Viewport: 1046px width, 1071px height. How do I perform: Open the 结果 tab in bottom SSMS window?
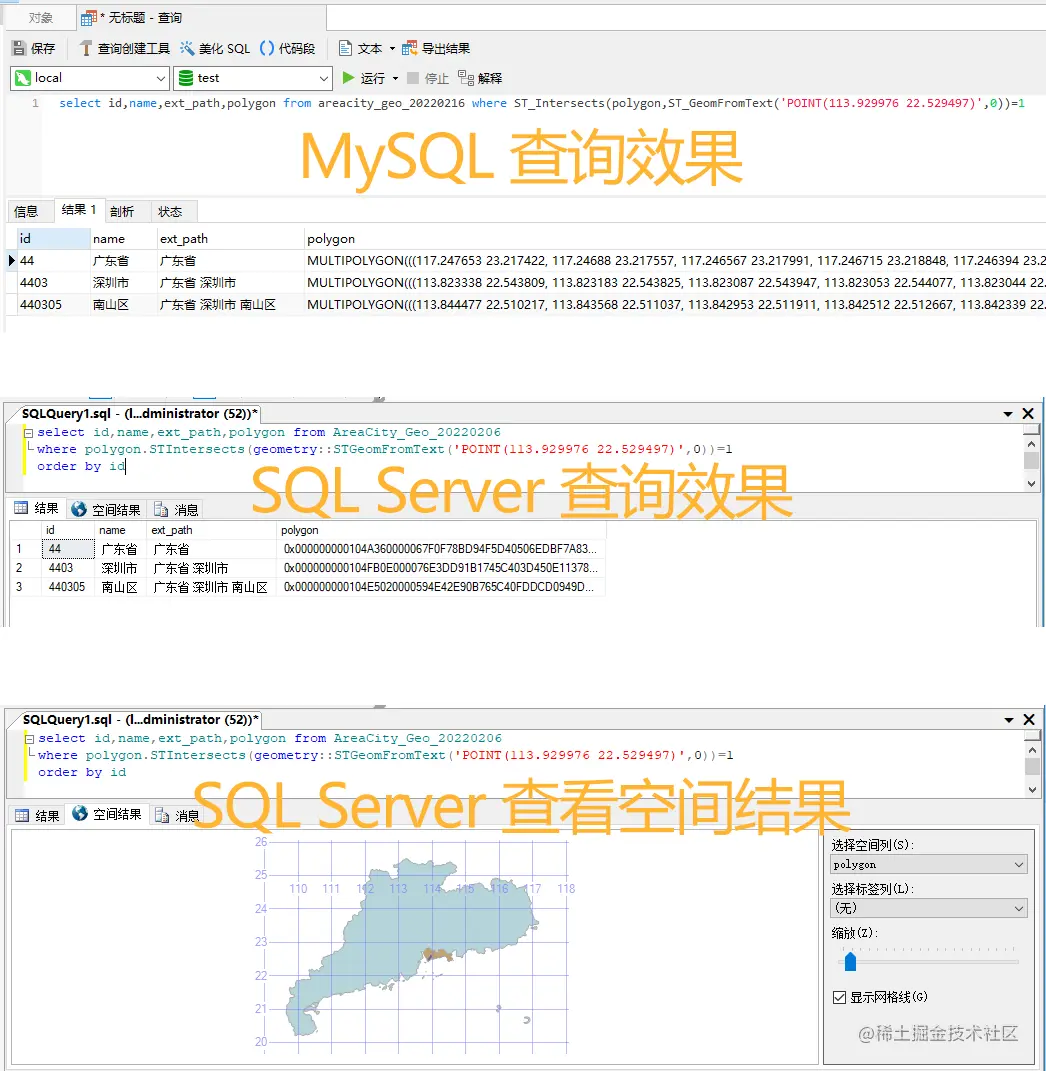tap(38, 816)
